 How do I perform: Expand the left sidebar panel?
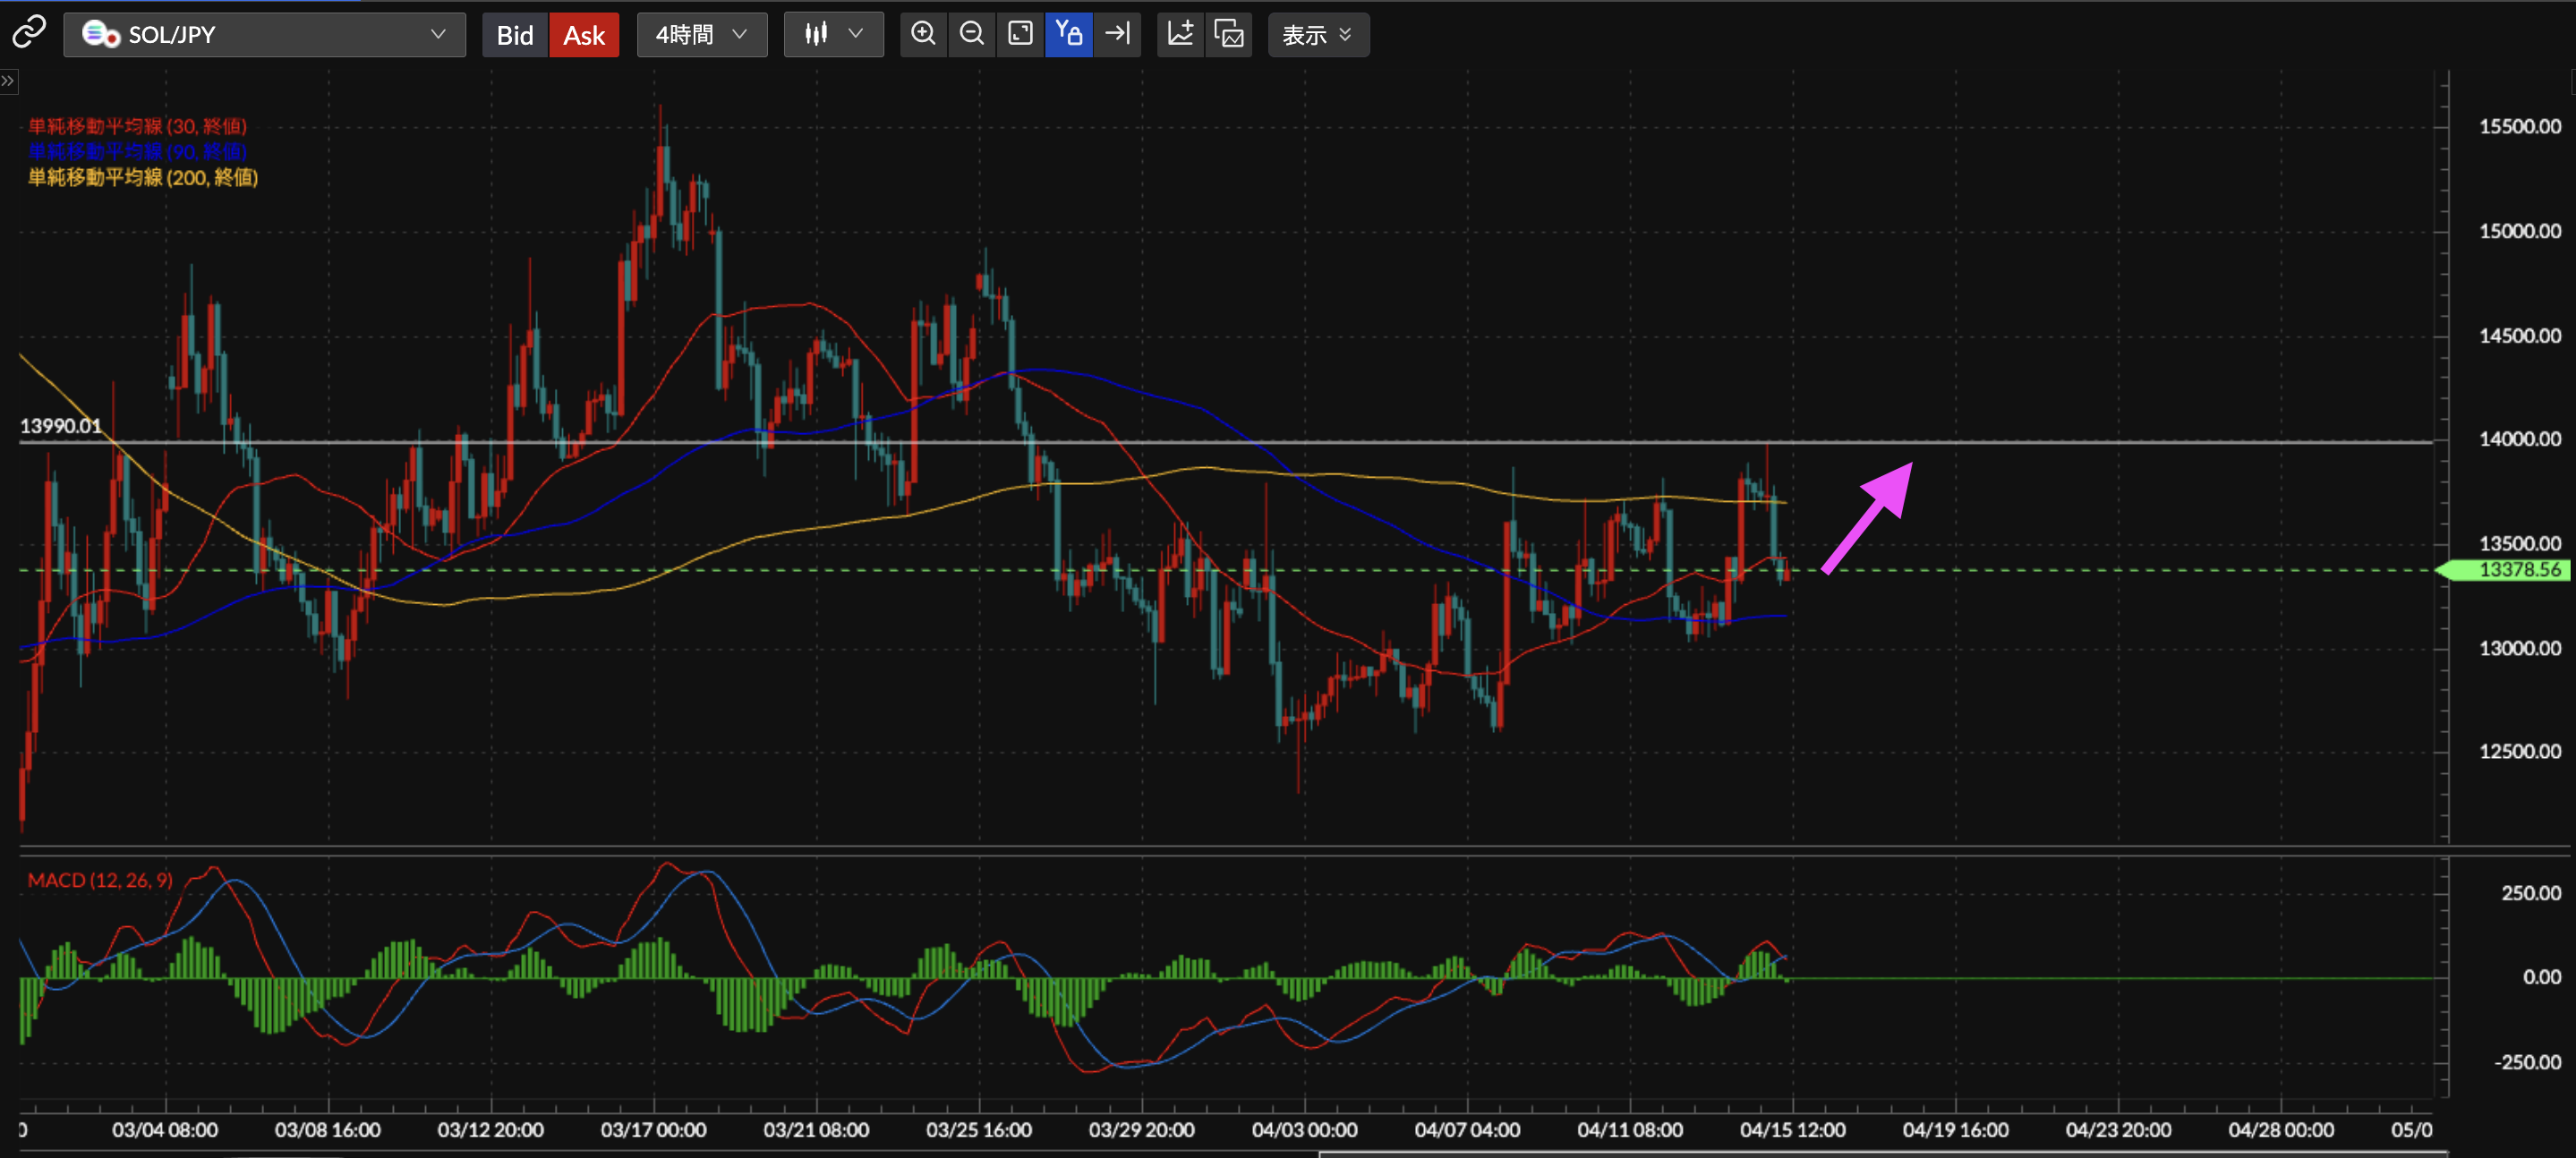click(x=9, y=81)
